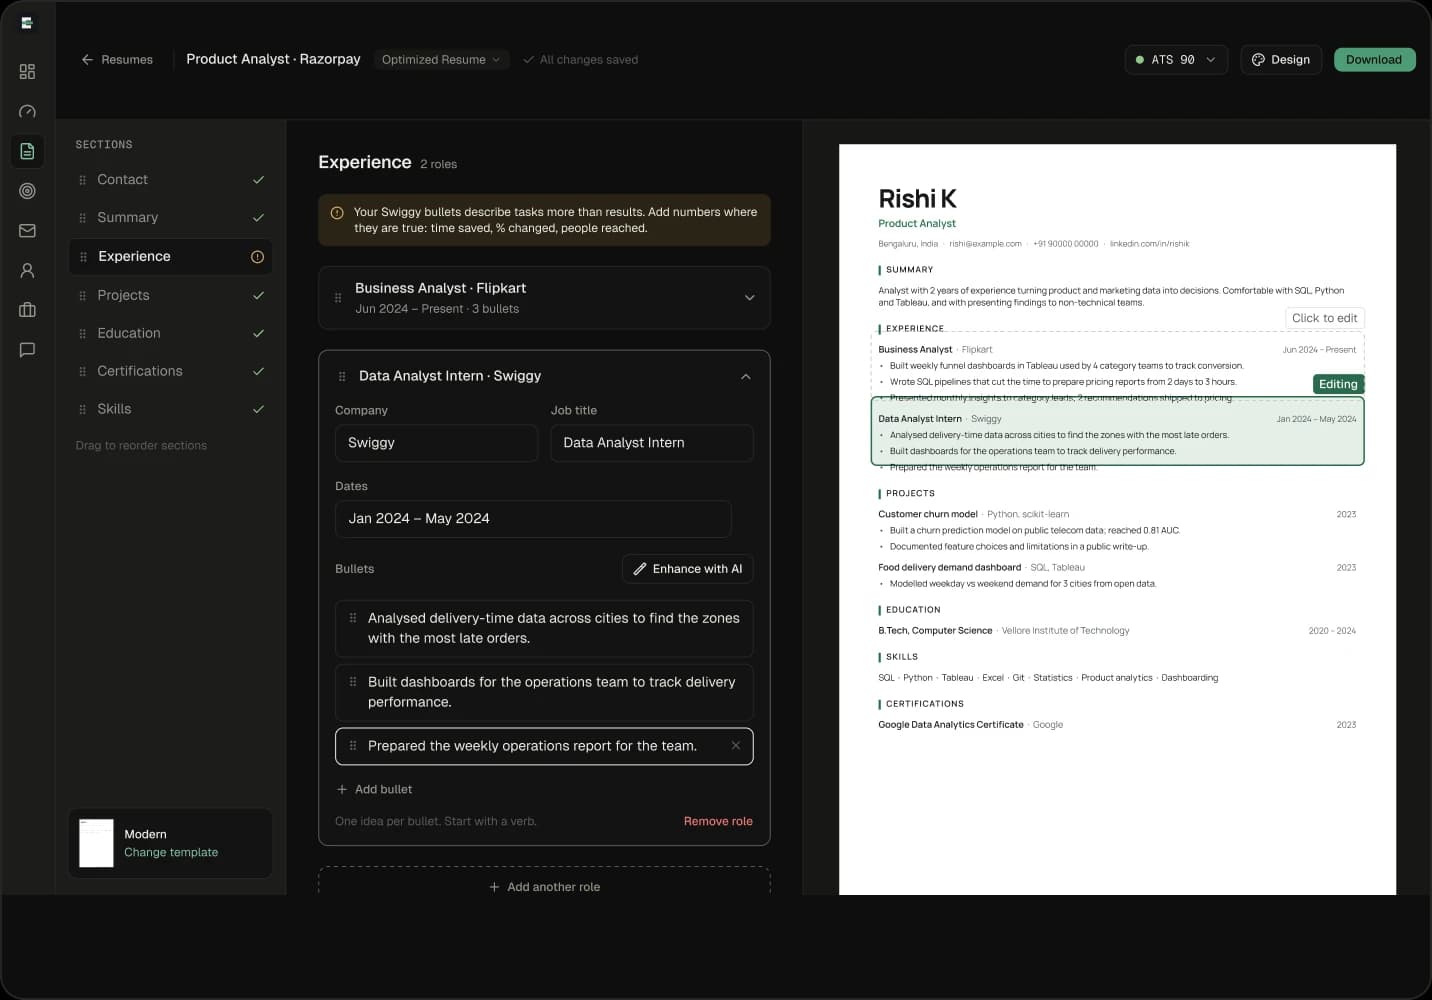Open the profile person icon in sidebar
Screen dimensions: 1432x1000
[27, 270]
